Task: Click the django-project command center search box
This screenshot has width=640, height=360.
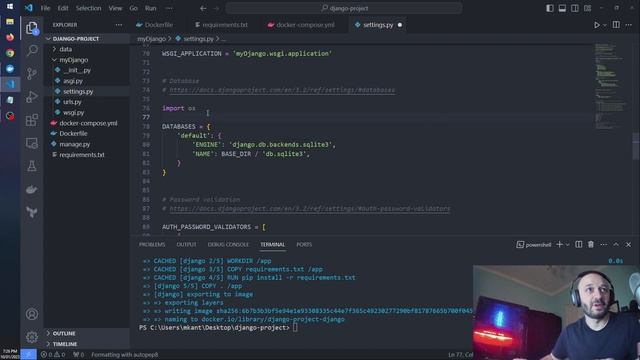Action: tap(344, 8)
